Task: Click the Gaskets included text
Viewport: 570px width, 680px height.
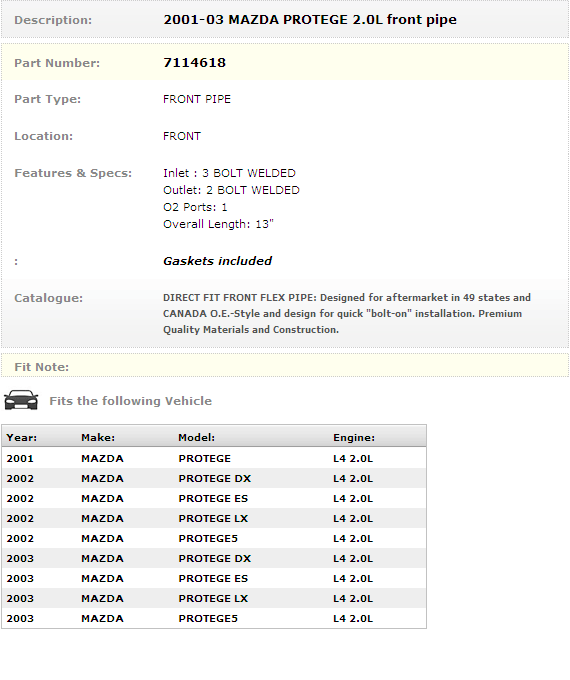Action: click(x=217, y=261)
